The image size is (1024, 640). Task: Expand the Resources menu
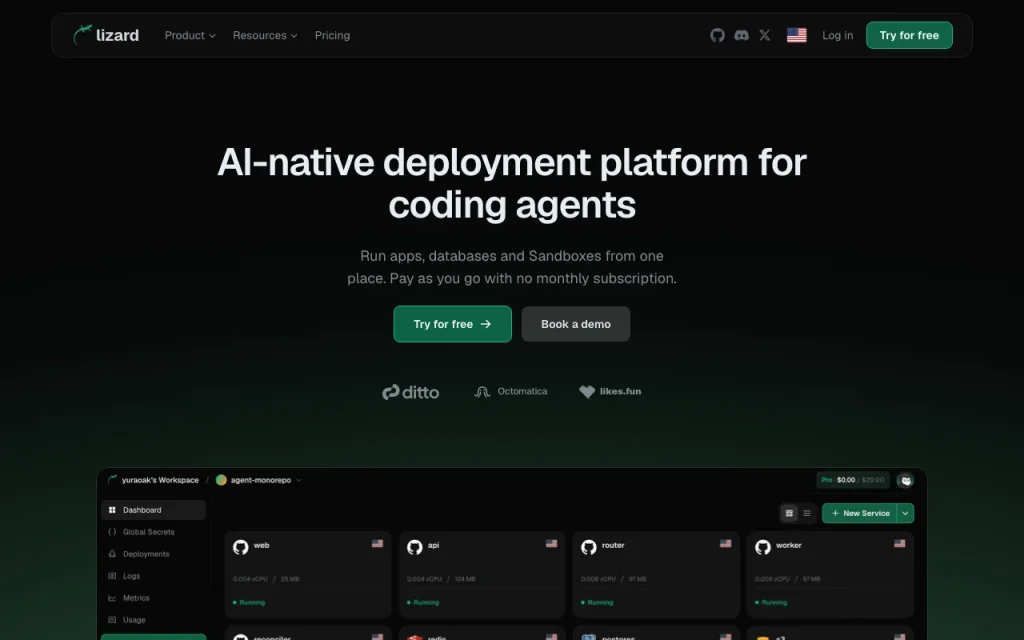[x=265, y=35]
